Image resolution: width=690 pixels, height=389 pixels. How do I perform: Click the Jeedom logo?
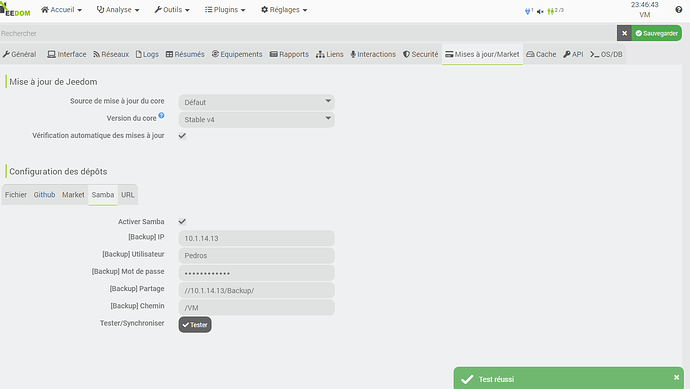[15, 10]
